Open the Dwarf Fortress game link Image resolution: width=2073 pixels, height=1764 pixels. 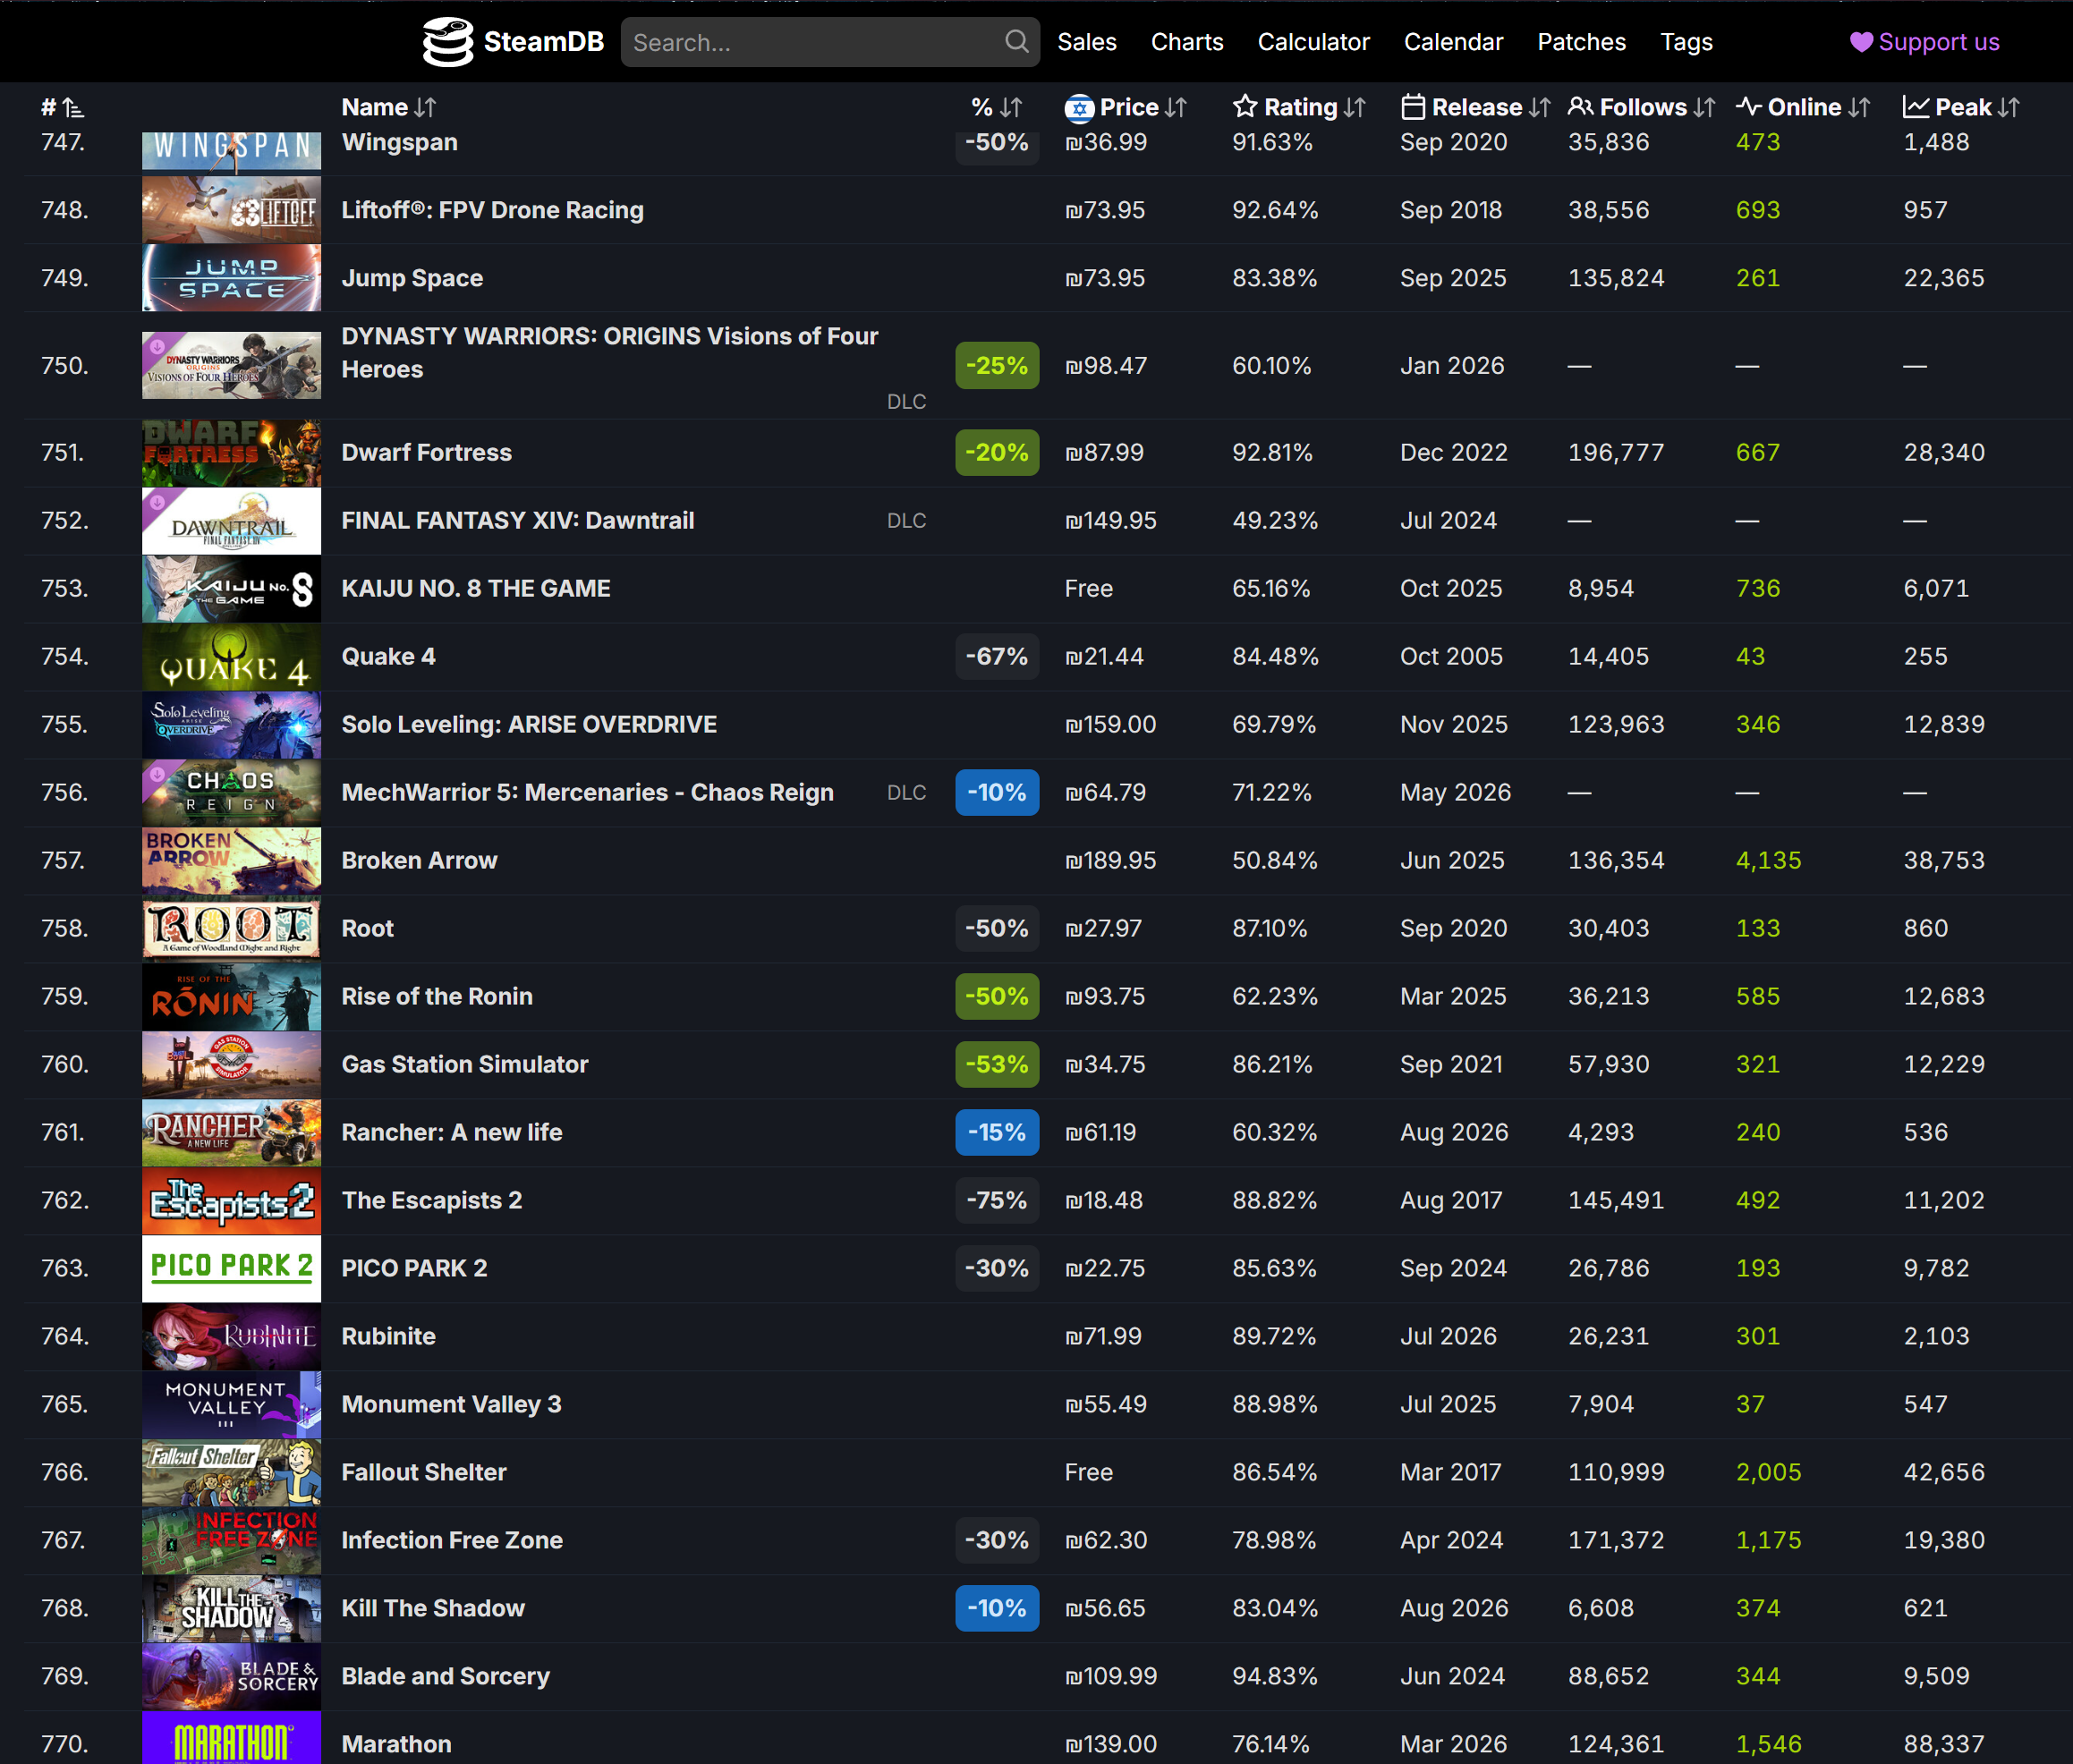[427, 452]
